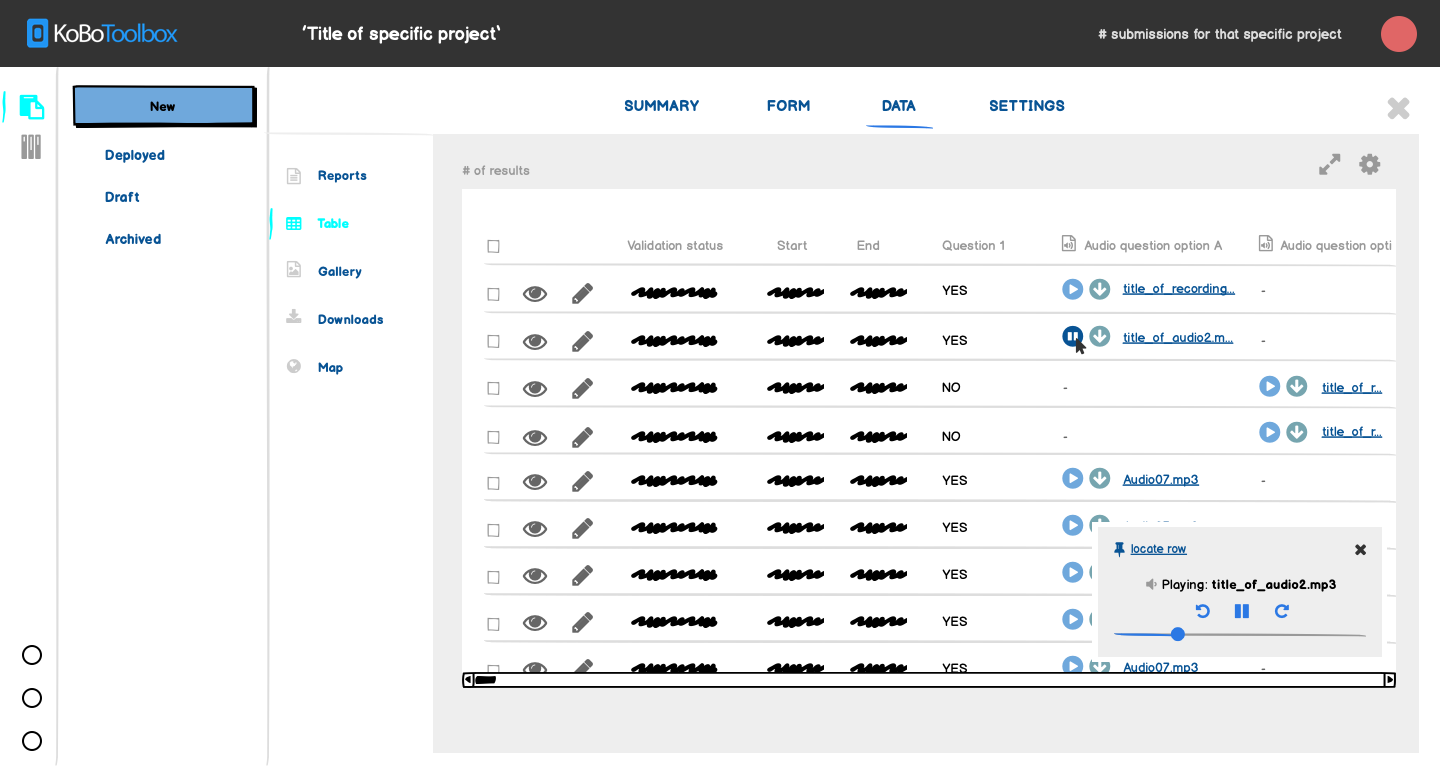Click the New project button
Screen dimensions: 1440x766
click(163, 106)
